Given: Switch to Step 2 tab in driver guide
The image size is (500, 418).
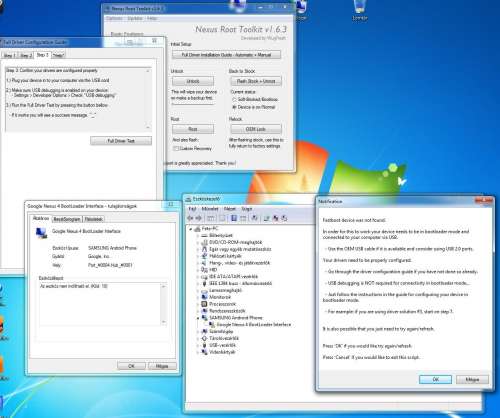Looking at the screenshot, I should (26, 55).
